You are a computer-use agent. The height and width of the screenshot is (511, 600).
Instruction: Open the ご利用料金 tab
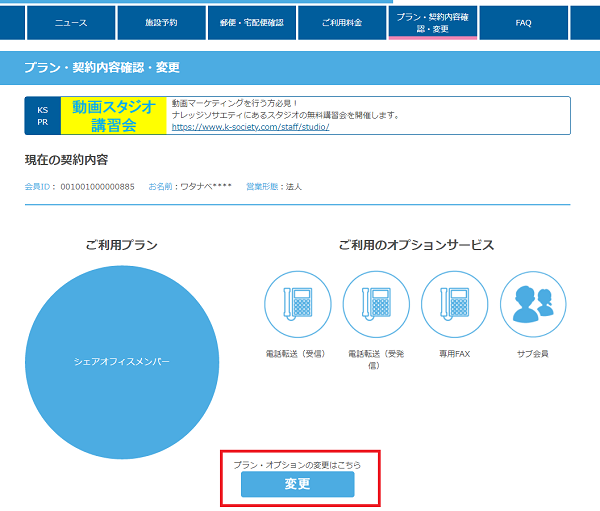click(x=342, y=23)
